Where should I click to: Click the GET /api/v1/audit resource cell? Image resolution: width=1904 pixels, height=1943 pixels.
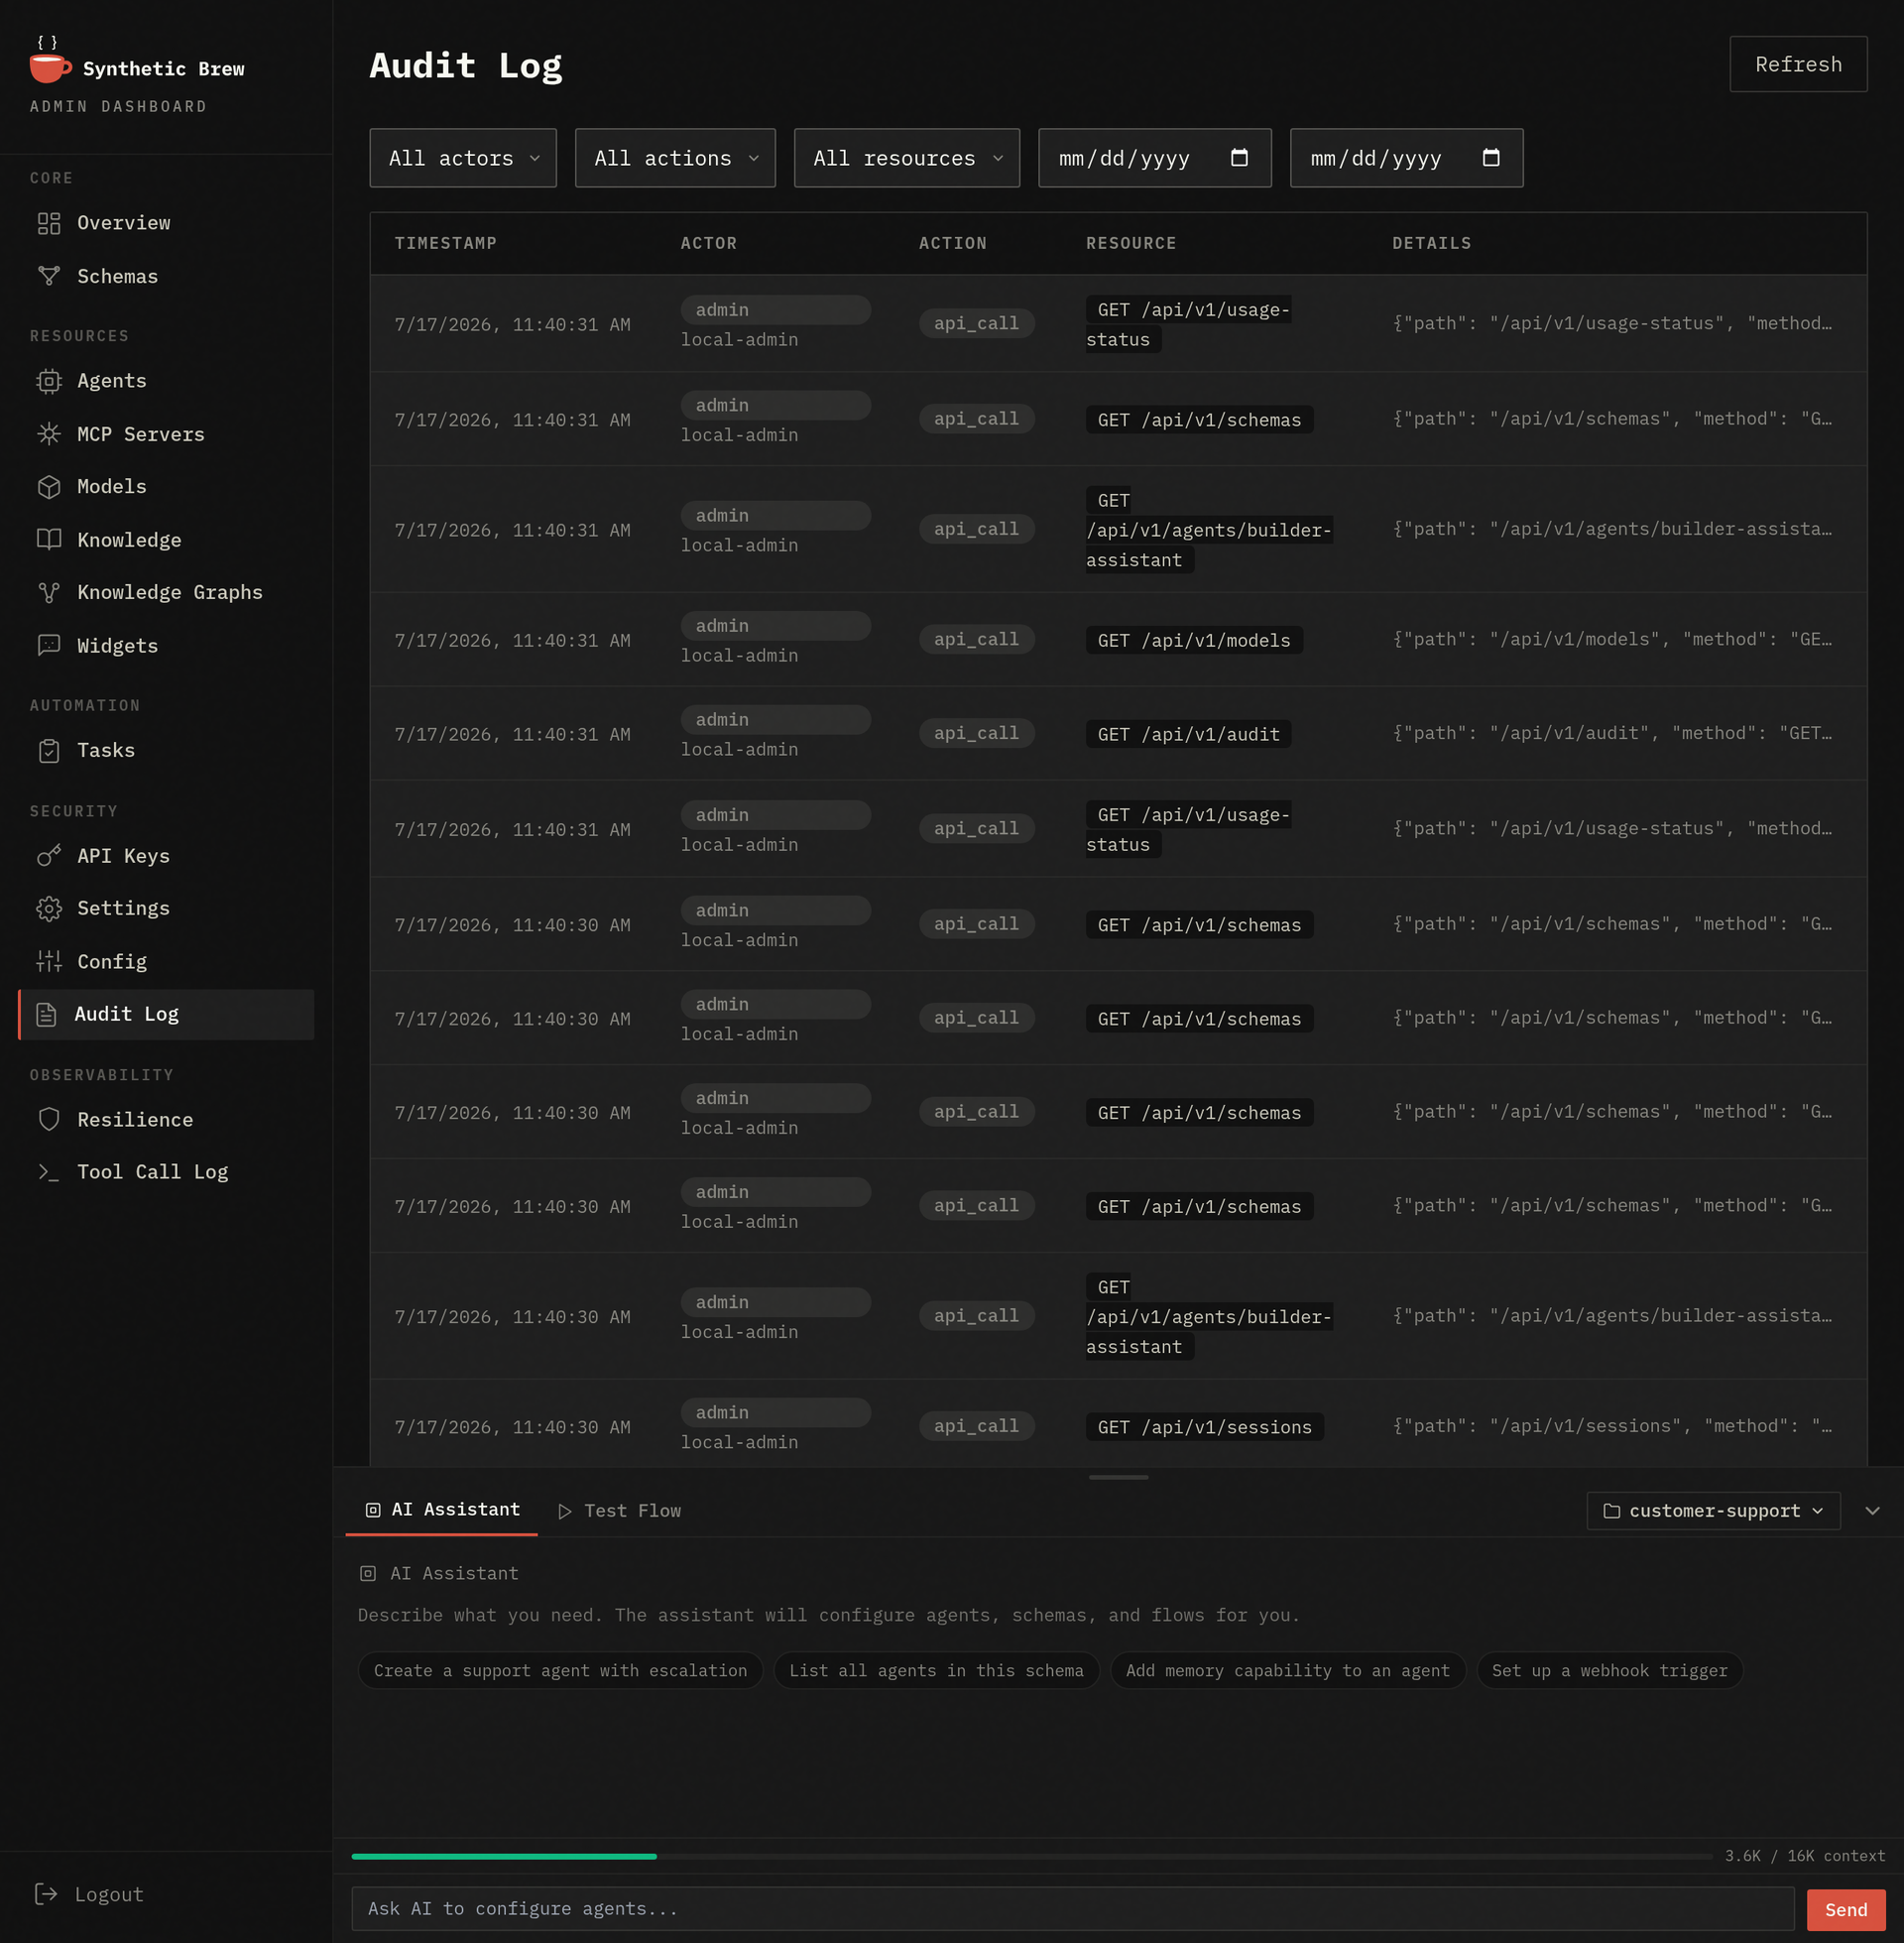pos(1188,734)
